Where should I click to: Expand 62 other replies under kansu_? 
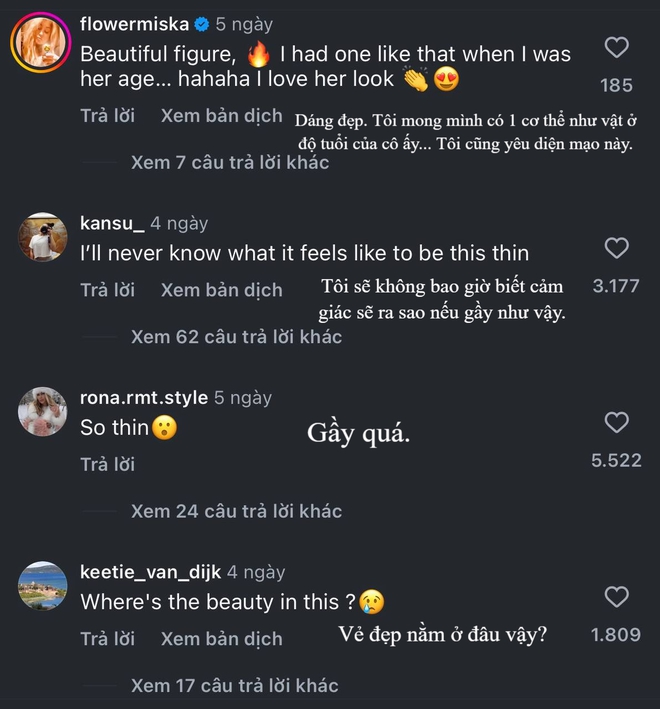[236, 337]
